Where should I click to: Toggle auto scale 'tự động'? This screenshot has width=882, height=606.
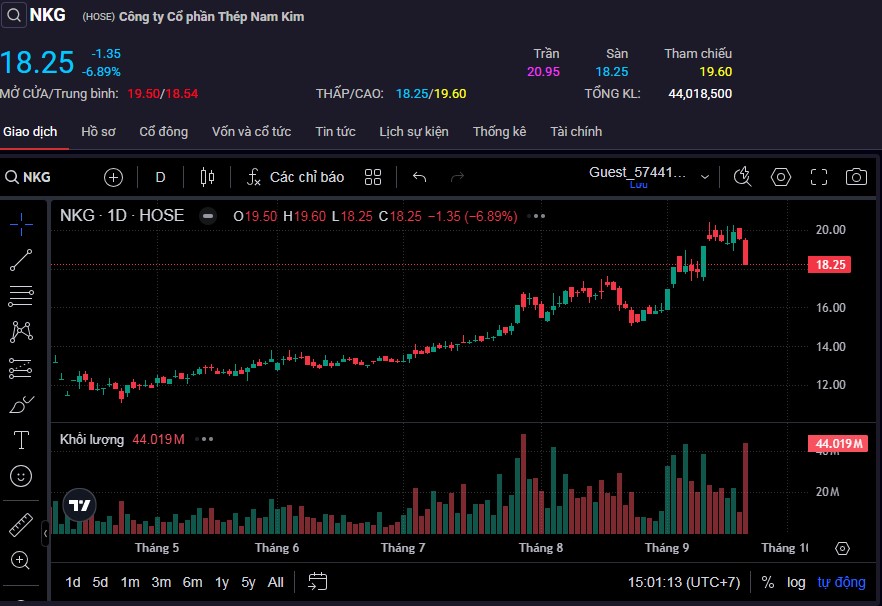(x=841, y=582)
